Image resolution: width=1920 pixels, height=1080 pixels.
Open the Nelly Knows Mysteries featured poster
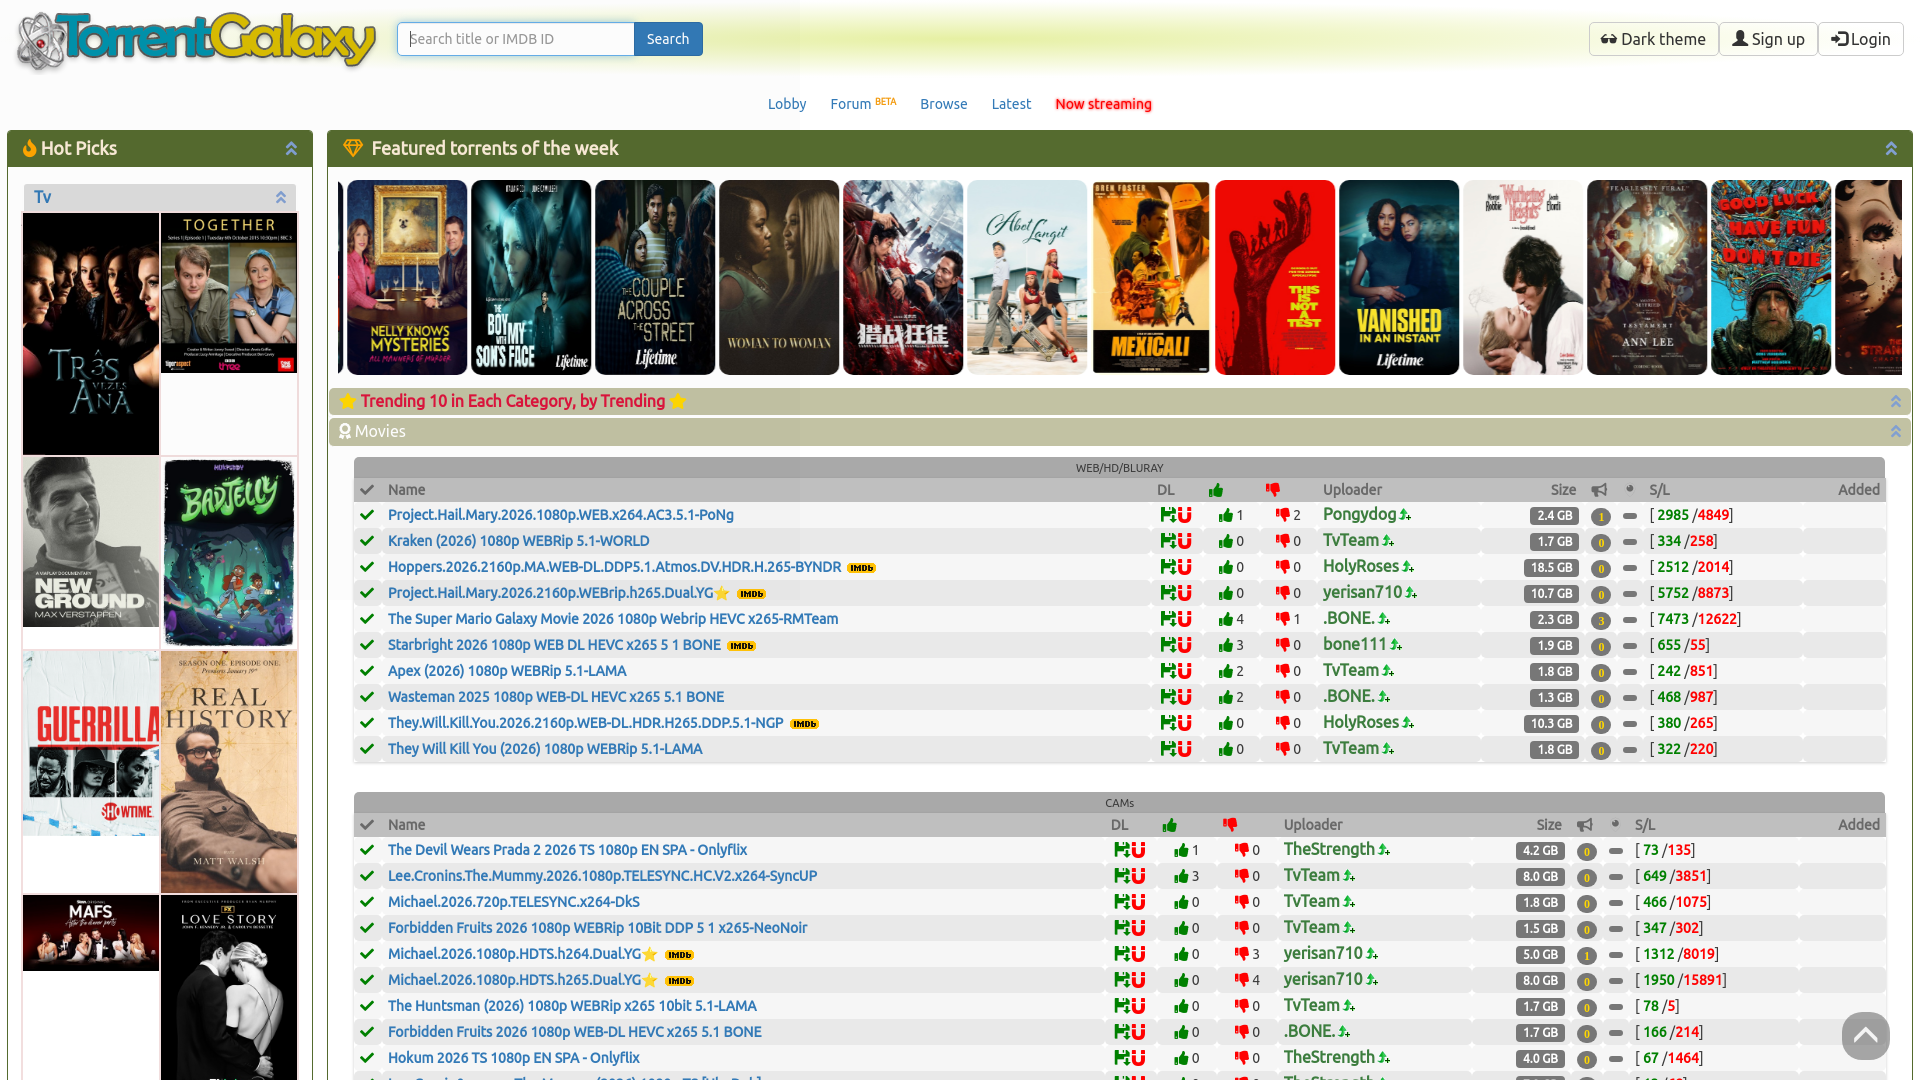407,277
